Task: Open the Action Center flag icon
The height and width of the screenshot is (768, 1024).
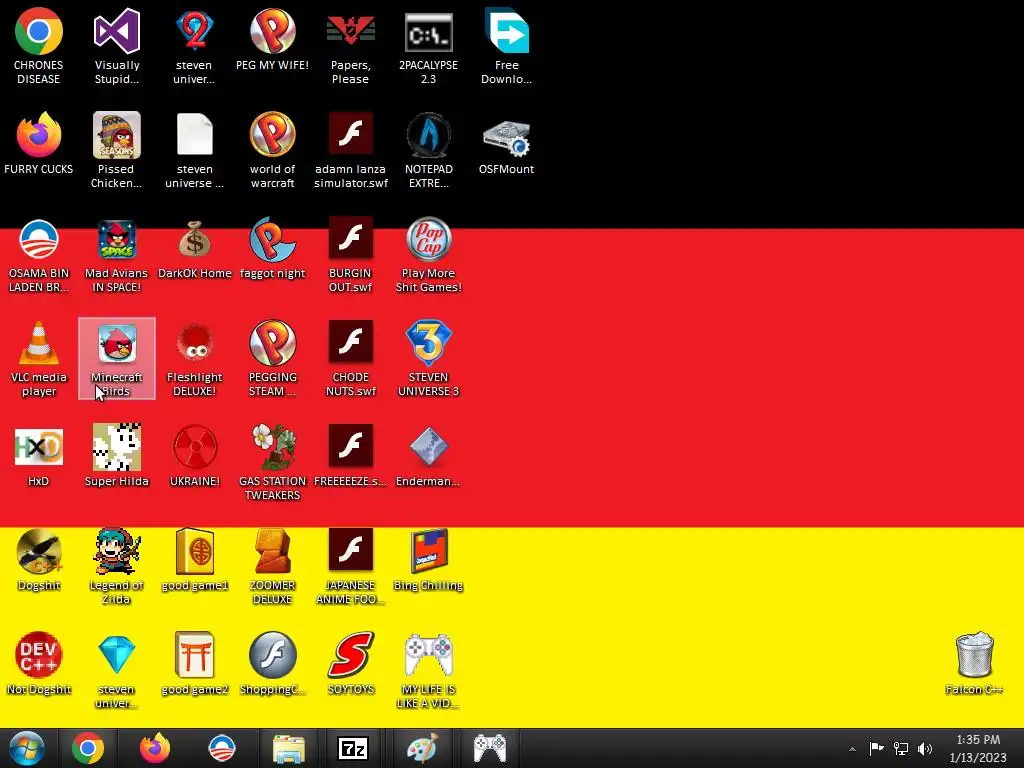Action: coord(876,748)
